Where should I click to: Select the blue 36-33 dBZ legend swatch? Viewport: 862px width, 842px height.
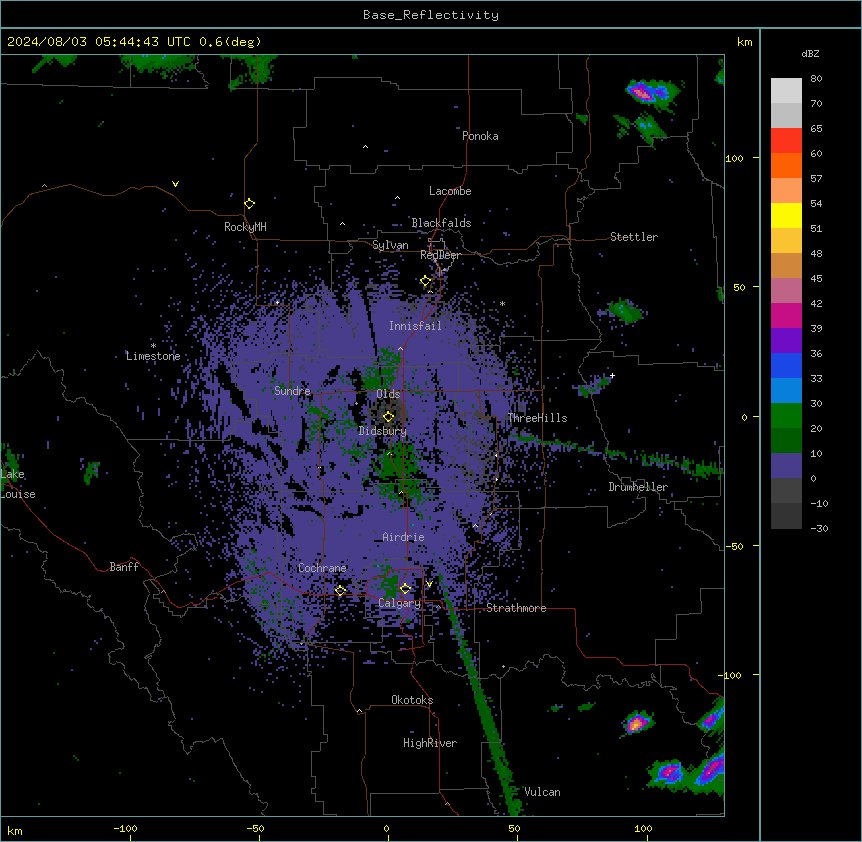786,365
